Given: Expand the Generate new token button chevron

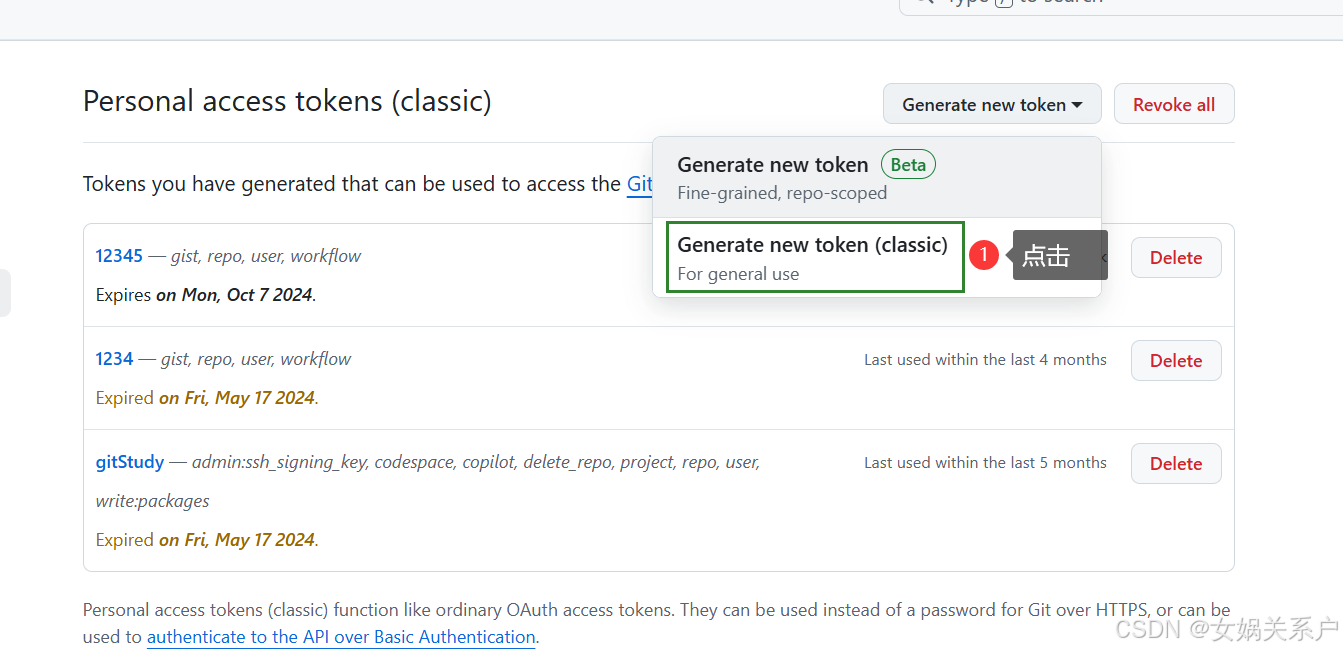Looking at the screenshot, I should 1077,104.
